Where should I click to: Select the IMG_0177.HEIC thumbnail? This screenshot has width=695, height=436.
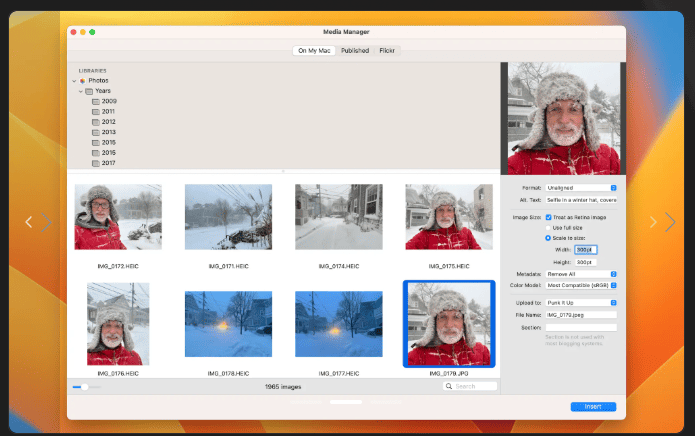point(339,324)
